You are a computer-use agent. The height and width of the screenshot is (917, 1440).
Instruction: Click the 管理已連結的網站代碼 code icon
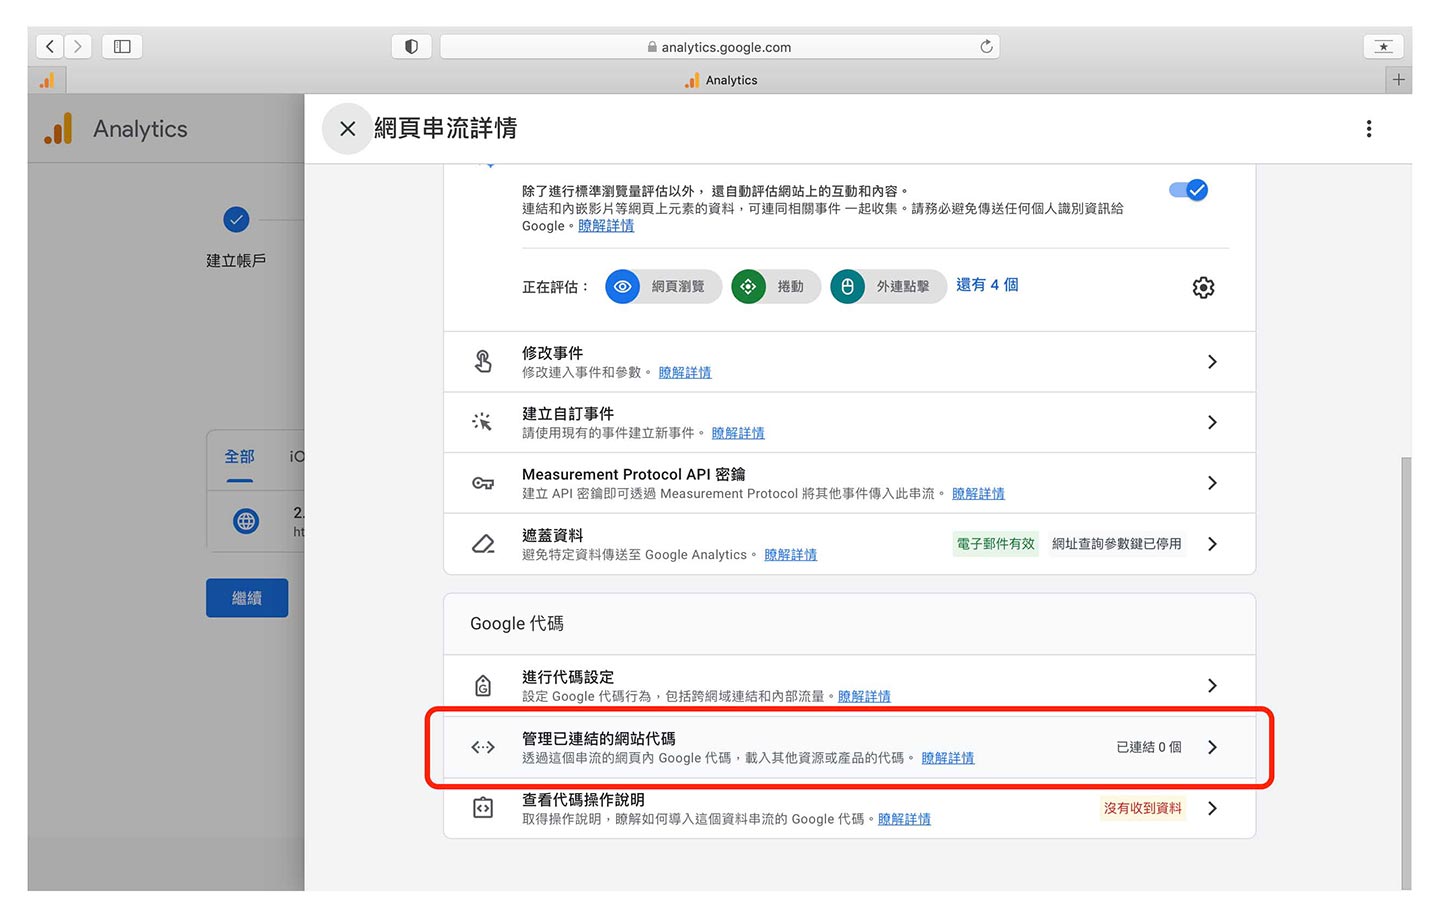point(483,748)
